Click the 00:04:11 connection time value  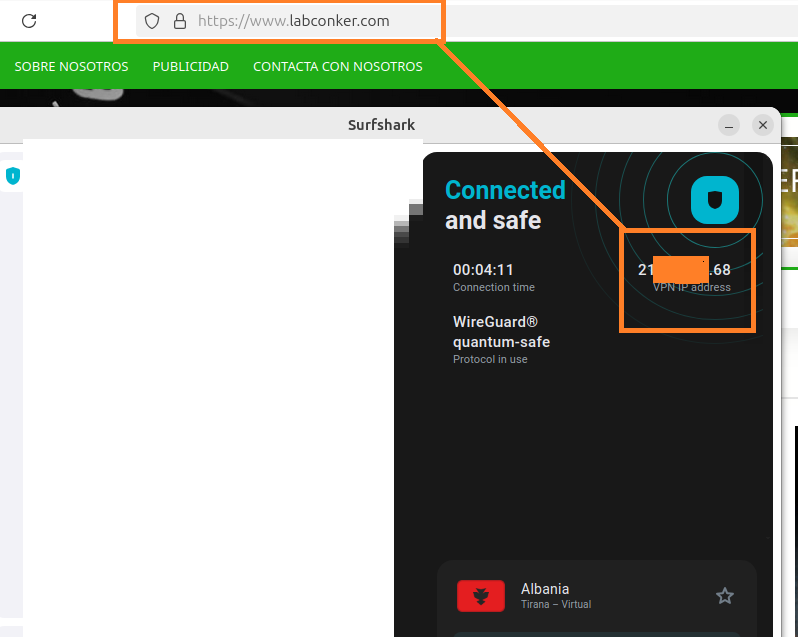point(483,270)
